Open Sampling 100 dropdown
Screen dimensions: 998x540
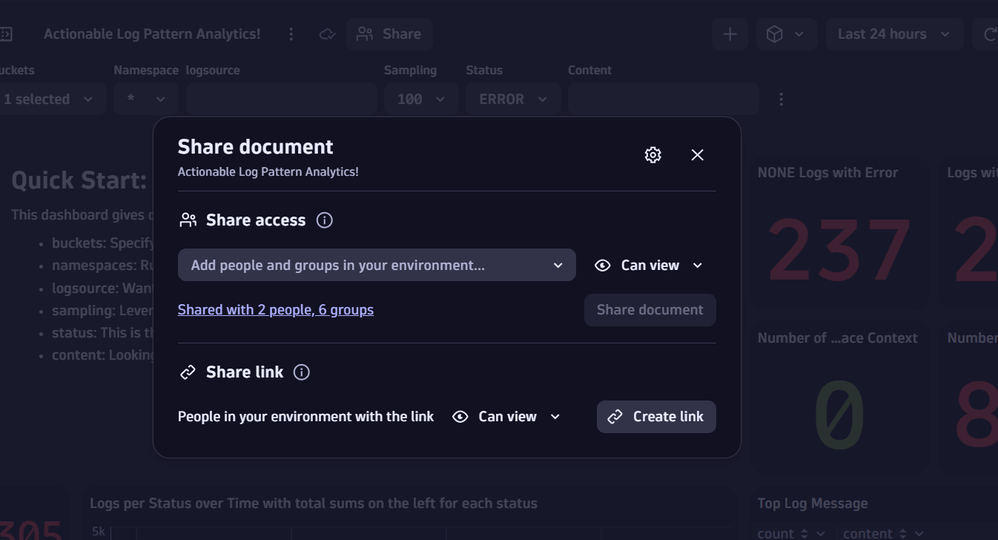pos(421,99)
